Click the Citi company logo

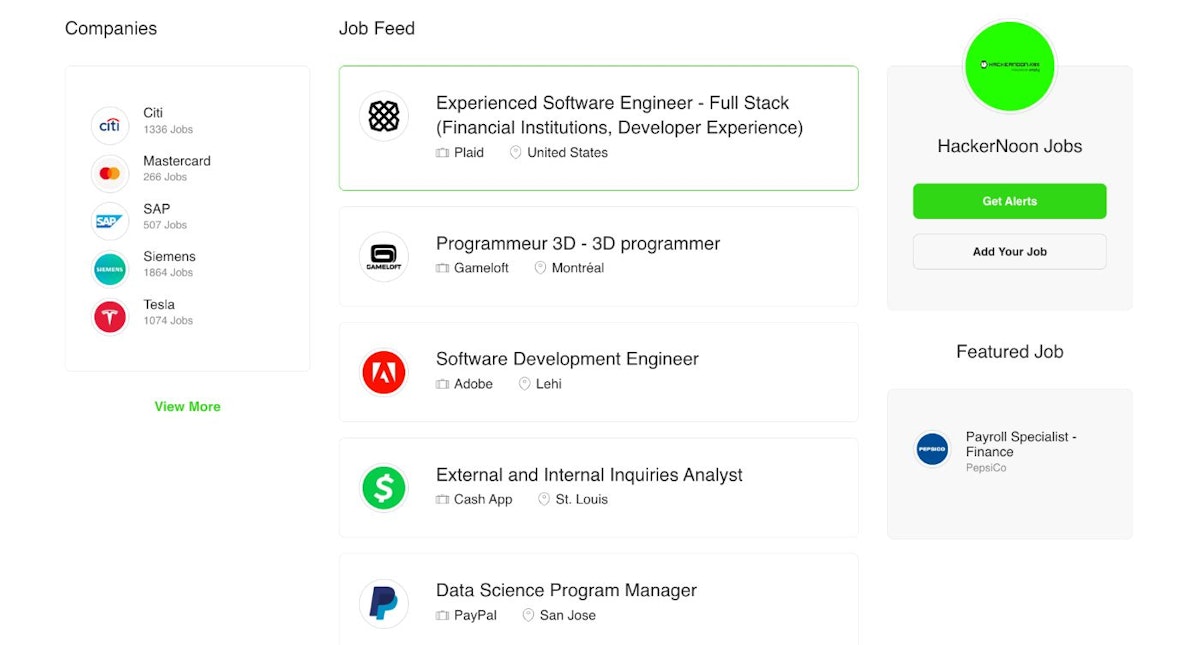(x=110, y=125)
